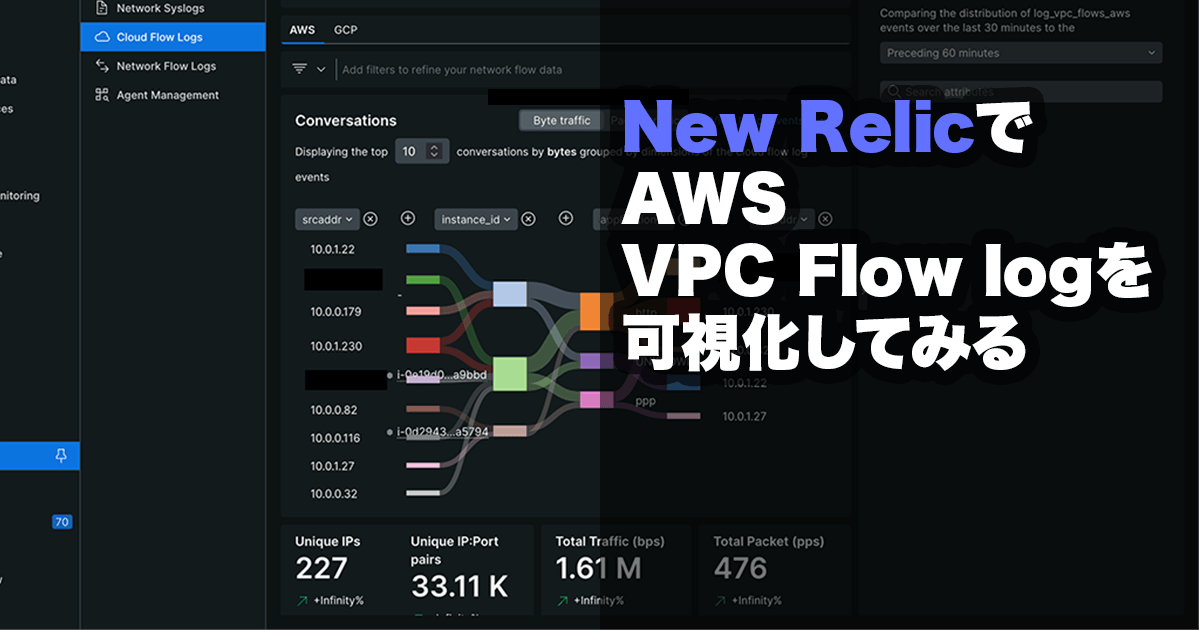This screenshot has width=1200, height=630.
Task: Click the ppp label in the Sankey chart
Action: 645,401
